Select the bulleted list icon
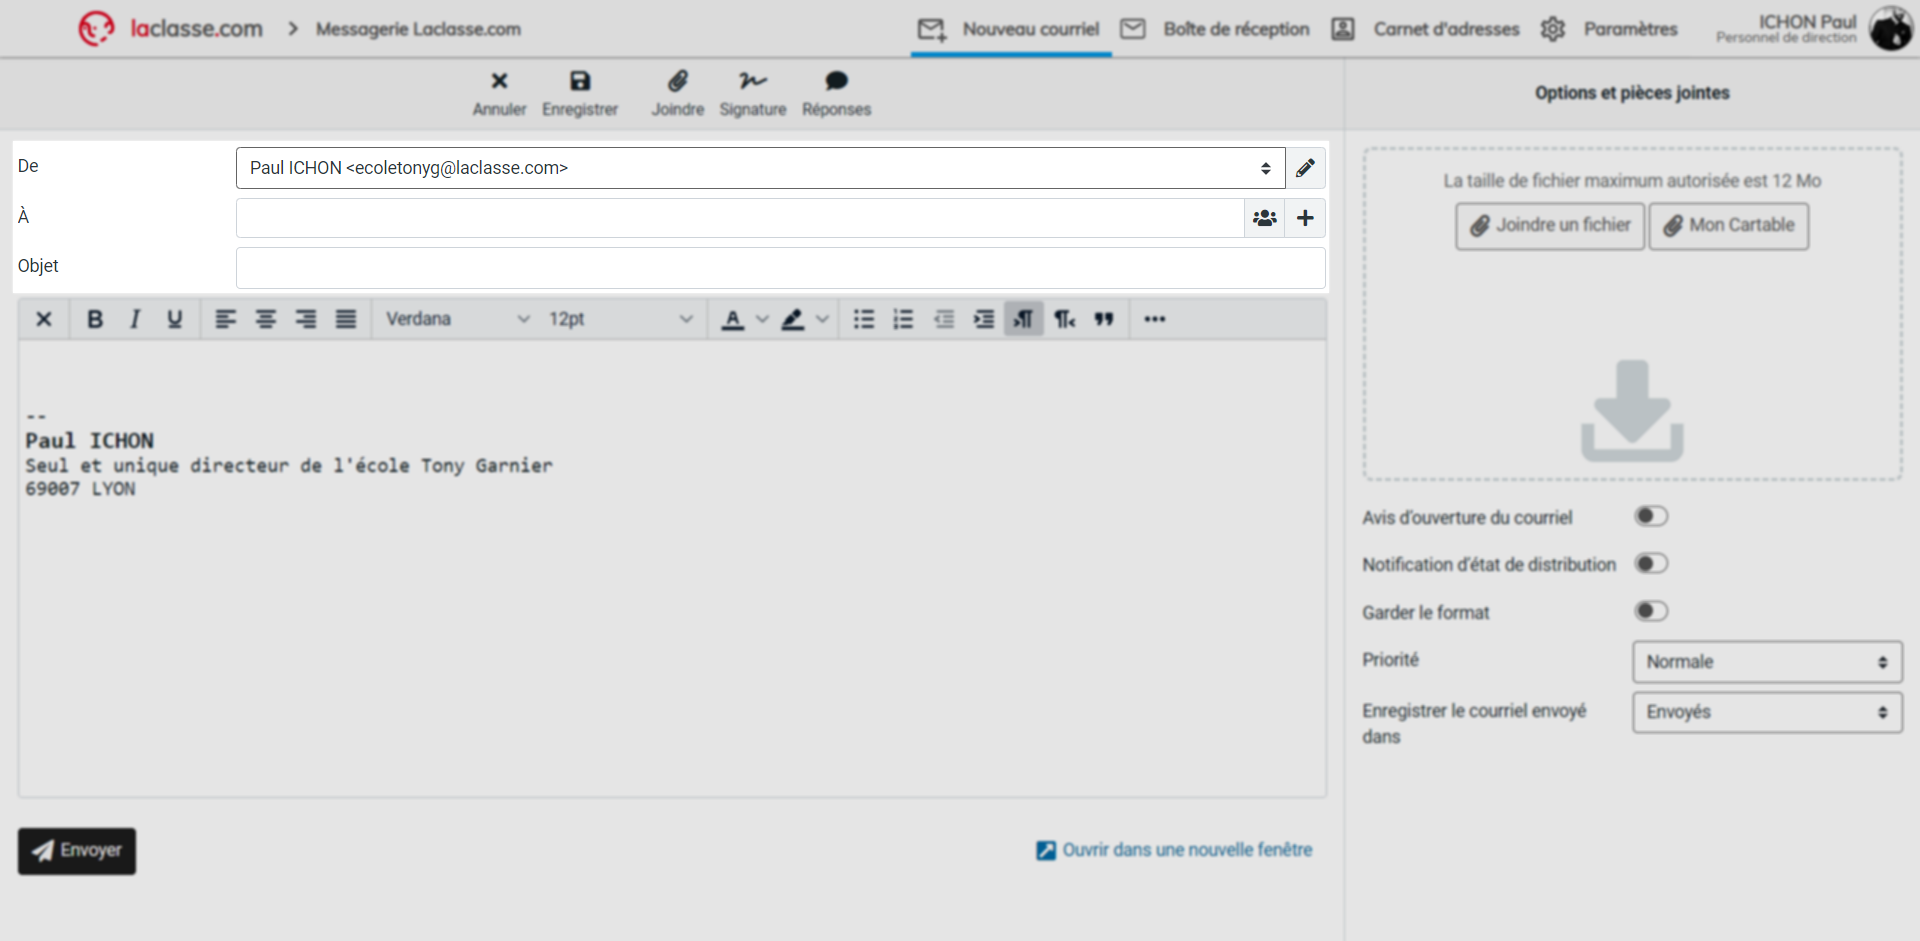Viewport: 1920px width, 941px height. [x=863, y=318]
